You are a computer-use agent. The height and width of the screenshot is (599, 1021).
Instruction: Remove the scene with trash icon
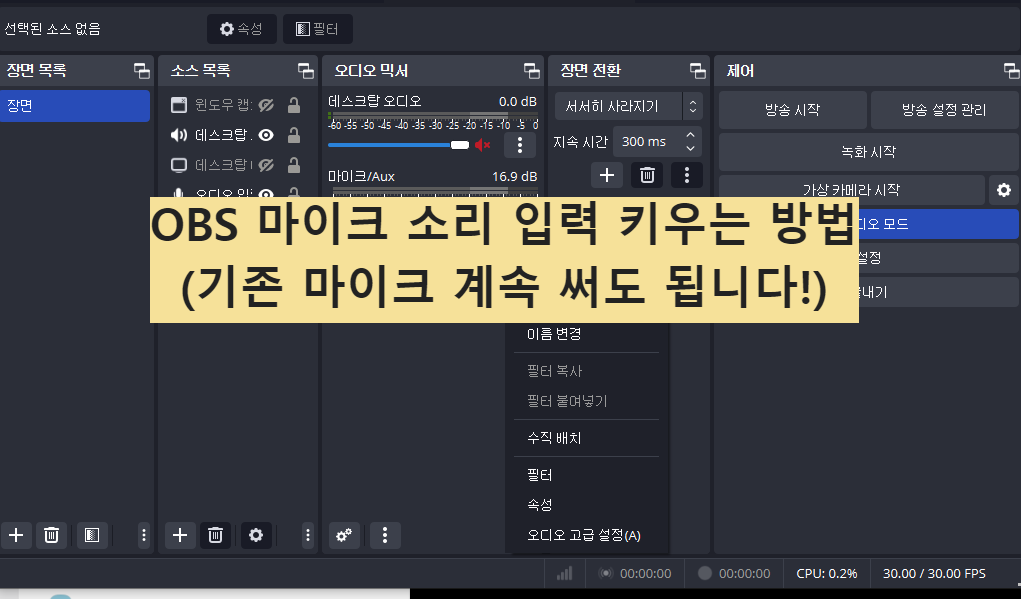click(51, 535)
